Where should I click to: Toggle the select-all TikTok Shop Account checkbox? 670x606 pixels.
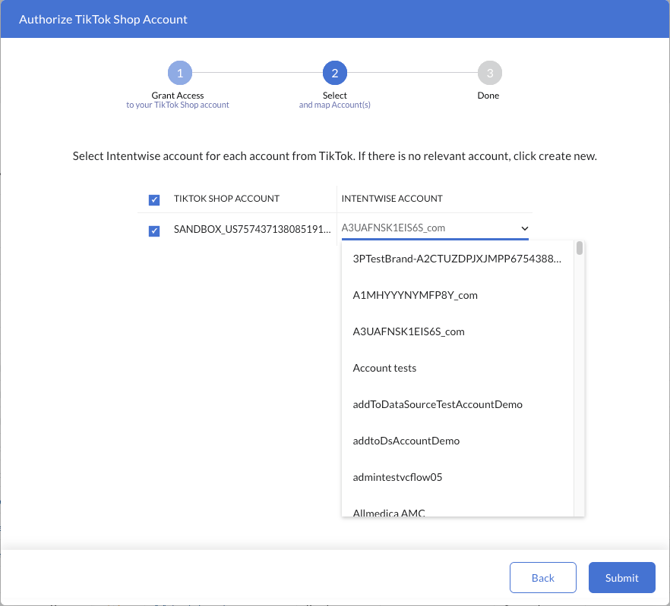154,200
